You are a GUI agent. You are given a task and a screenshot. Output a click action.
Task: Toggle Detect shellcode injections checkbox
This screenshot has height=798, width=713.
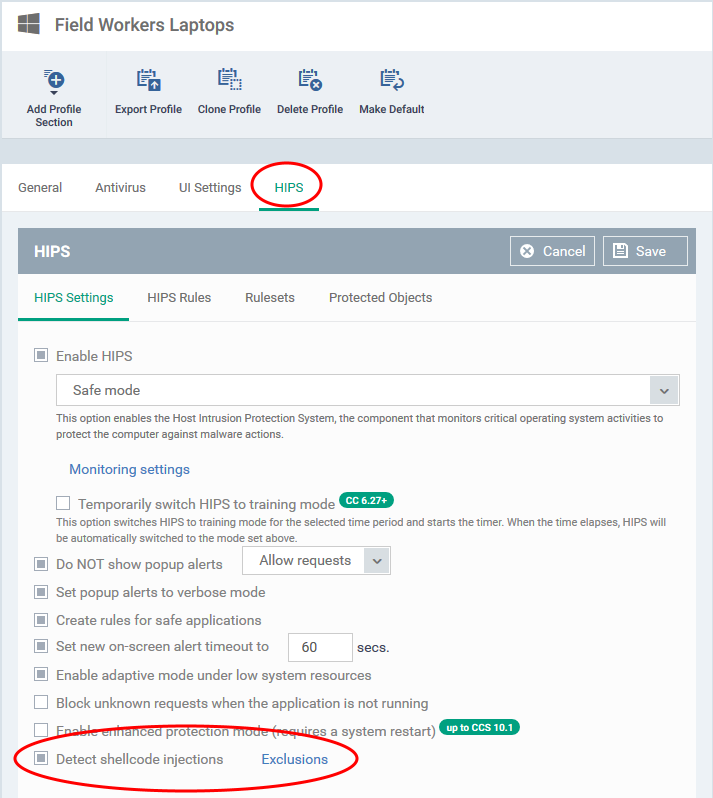point(42,759)
